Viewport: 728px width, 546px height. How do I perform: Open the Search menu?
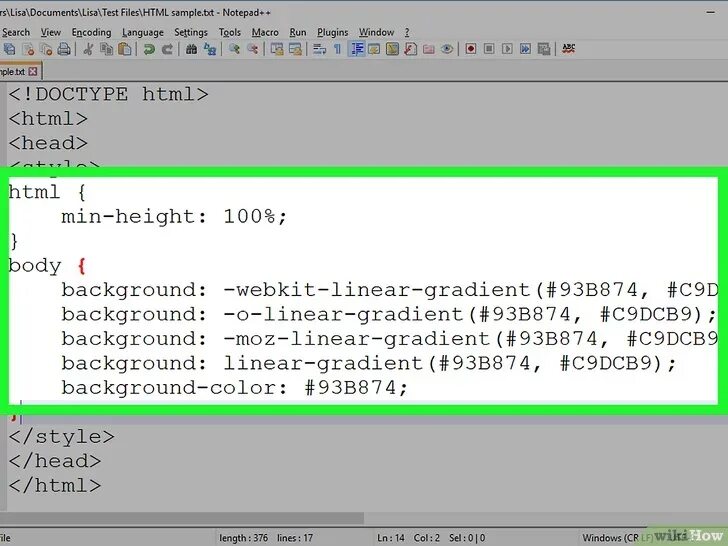[x=16, y=32]
